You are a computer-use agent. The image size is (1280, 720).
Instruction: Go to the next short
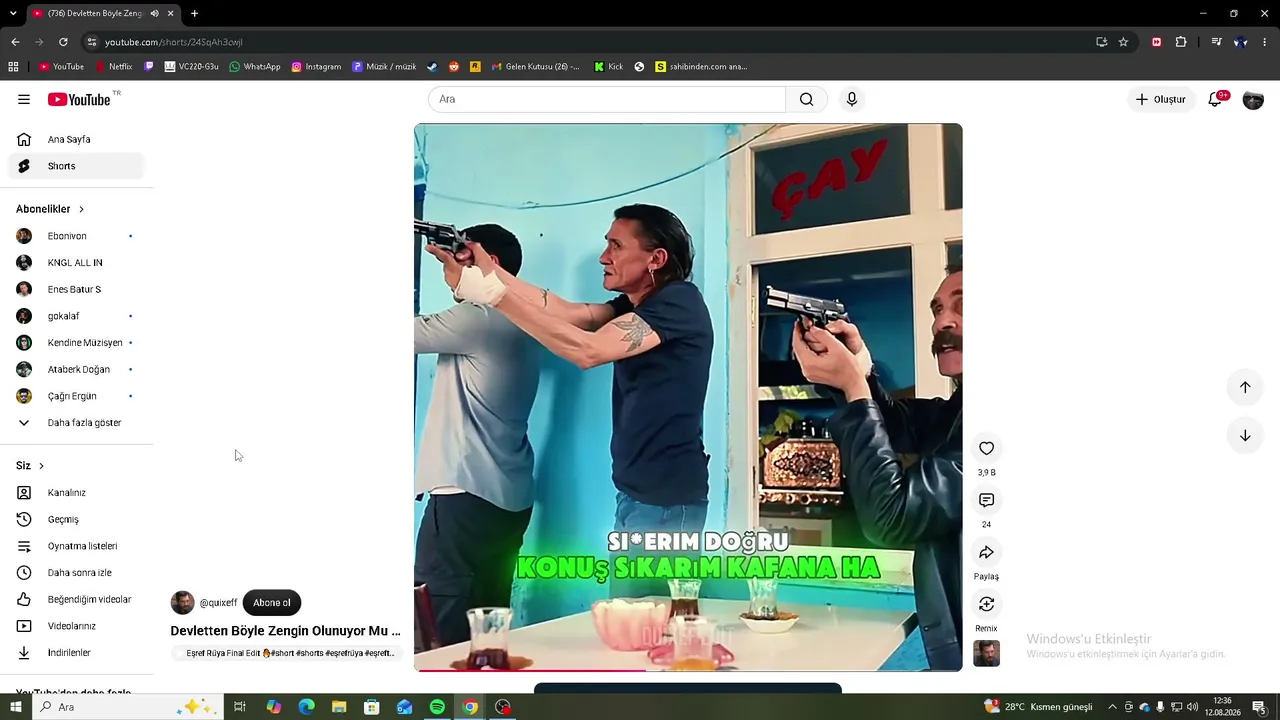tap(1245, 435)
